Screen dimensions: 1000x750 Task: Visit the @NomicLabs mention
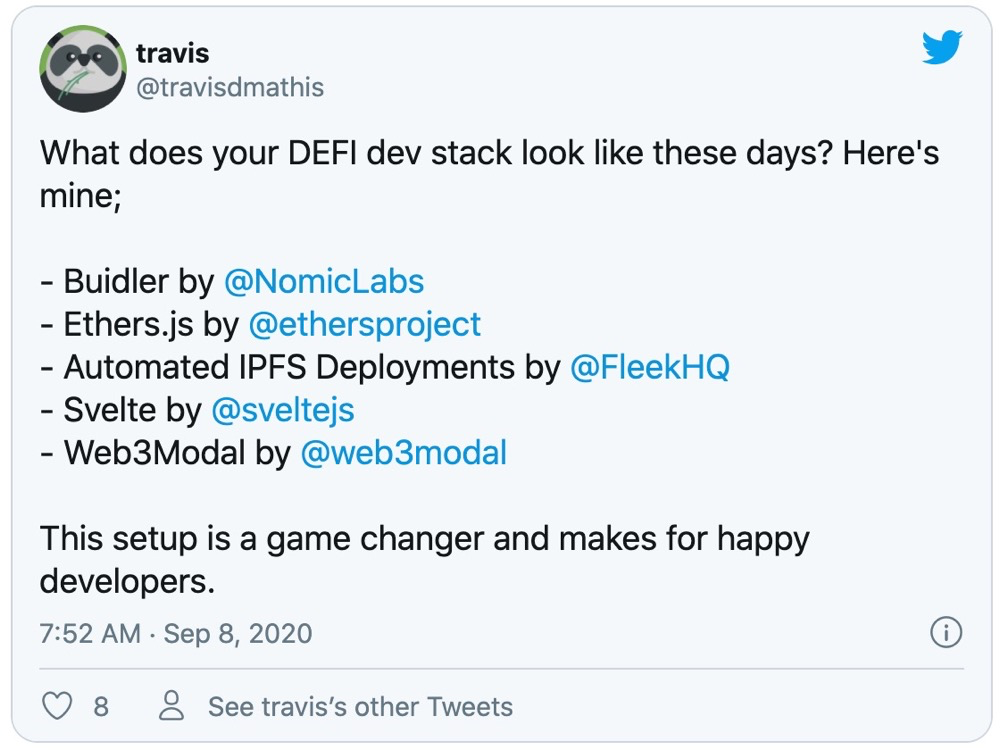pyautogui.click(x=324, y=281)
